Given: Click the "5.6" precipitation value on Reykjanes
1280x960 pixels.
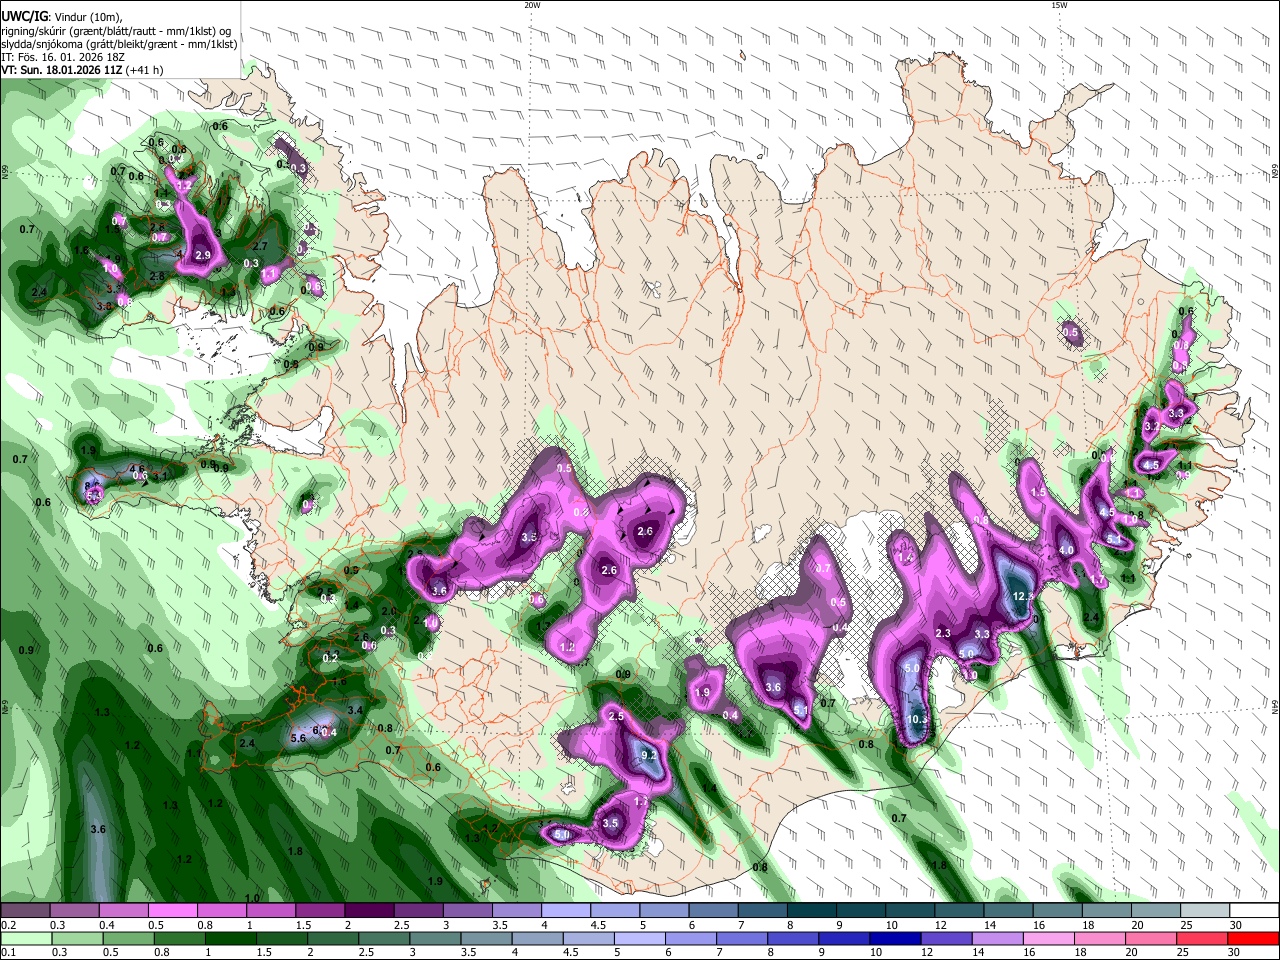Looking at the screenshot, I should 297,738.
